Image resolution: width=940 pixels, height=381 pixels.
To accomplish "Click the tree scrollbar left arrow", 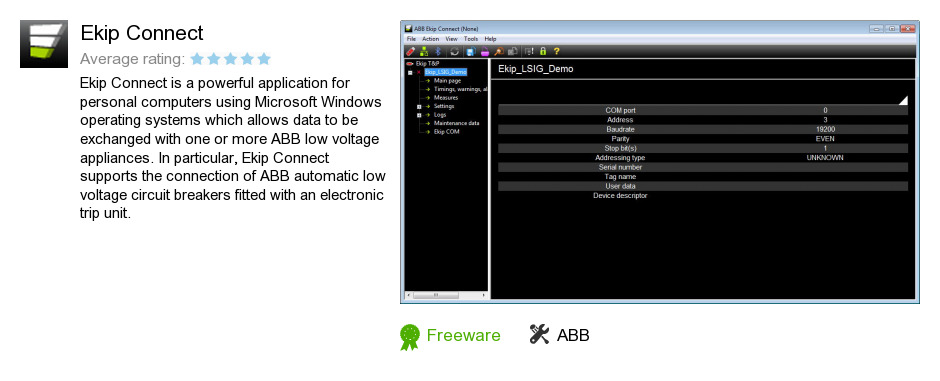I will coord(409,295).
